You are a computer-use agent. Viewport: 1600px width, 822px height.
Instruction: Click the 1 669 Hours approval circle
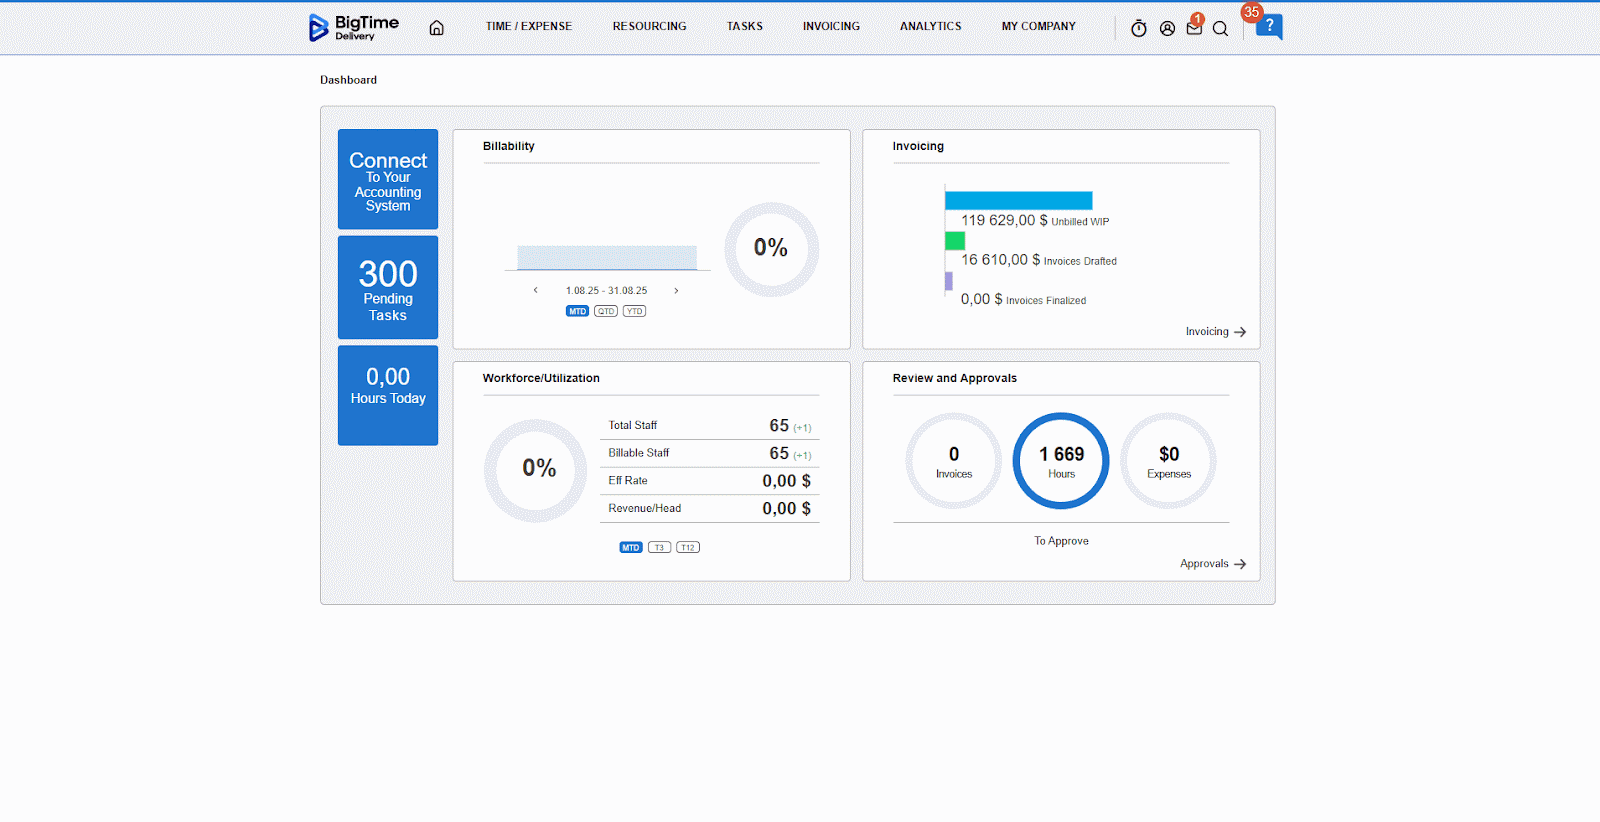[x=1061, y=461]
